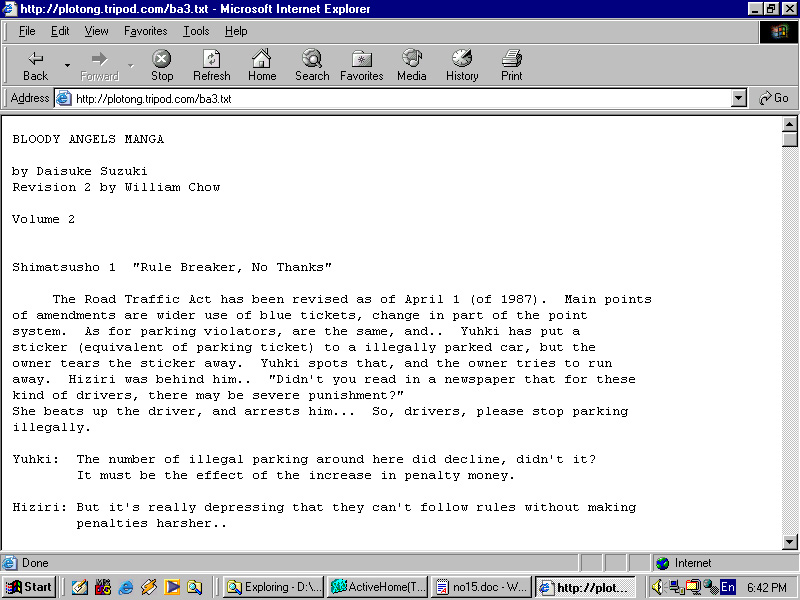800x600 pixels.
Task: Launch the Winamp quick launch icon
Action: 148,587
